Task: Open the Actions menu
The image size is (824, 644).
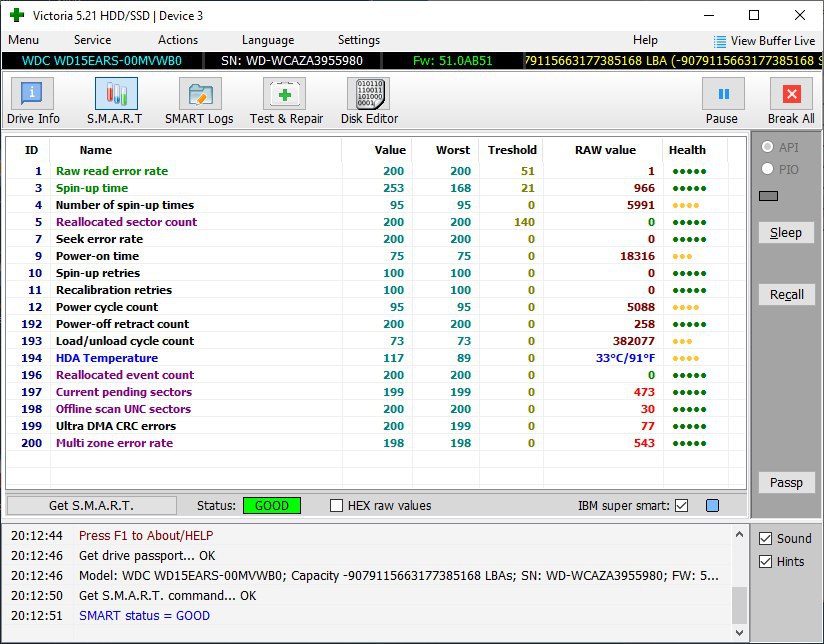Action: pos(178,40)
